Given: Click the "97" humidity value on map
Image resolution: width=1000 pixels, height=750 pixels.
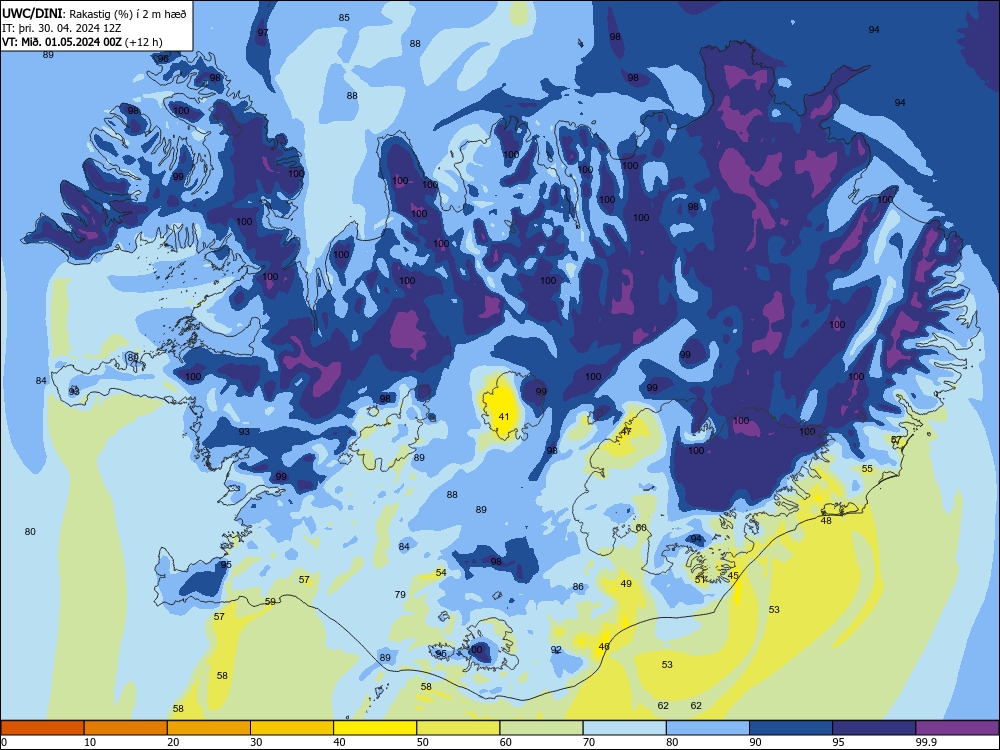Looking at the screenshot, I should pyautogui.click(x=263, y=33).
